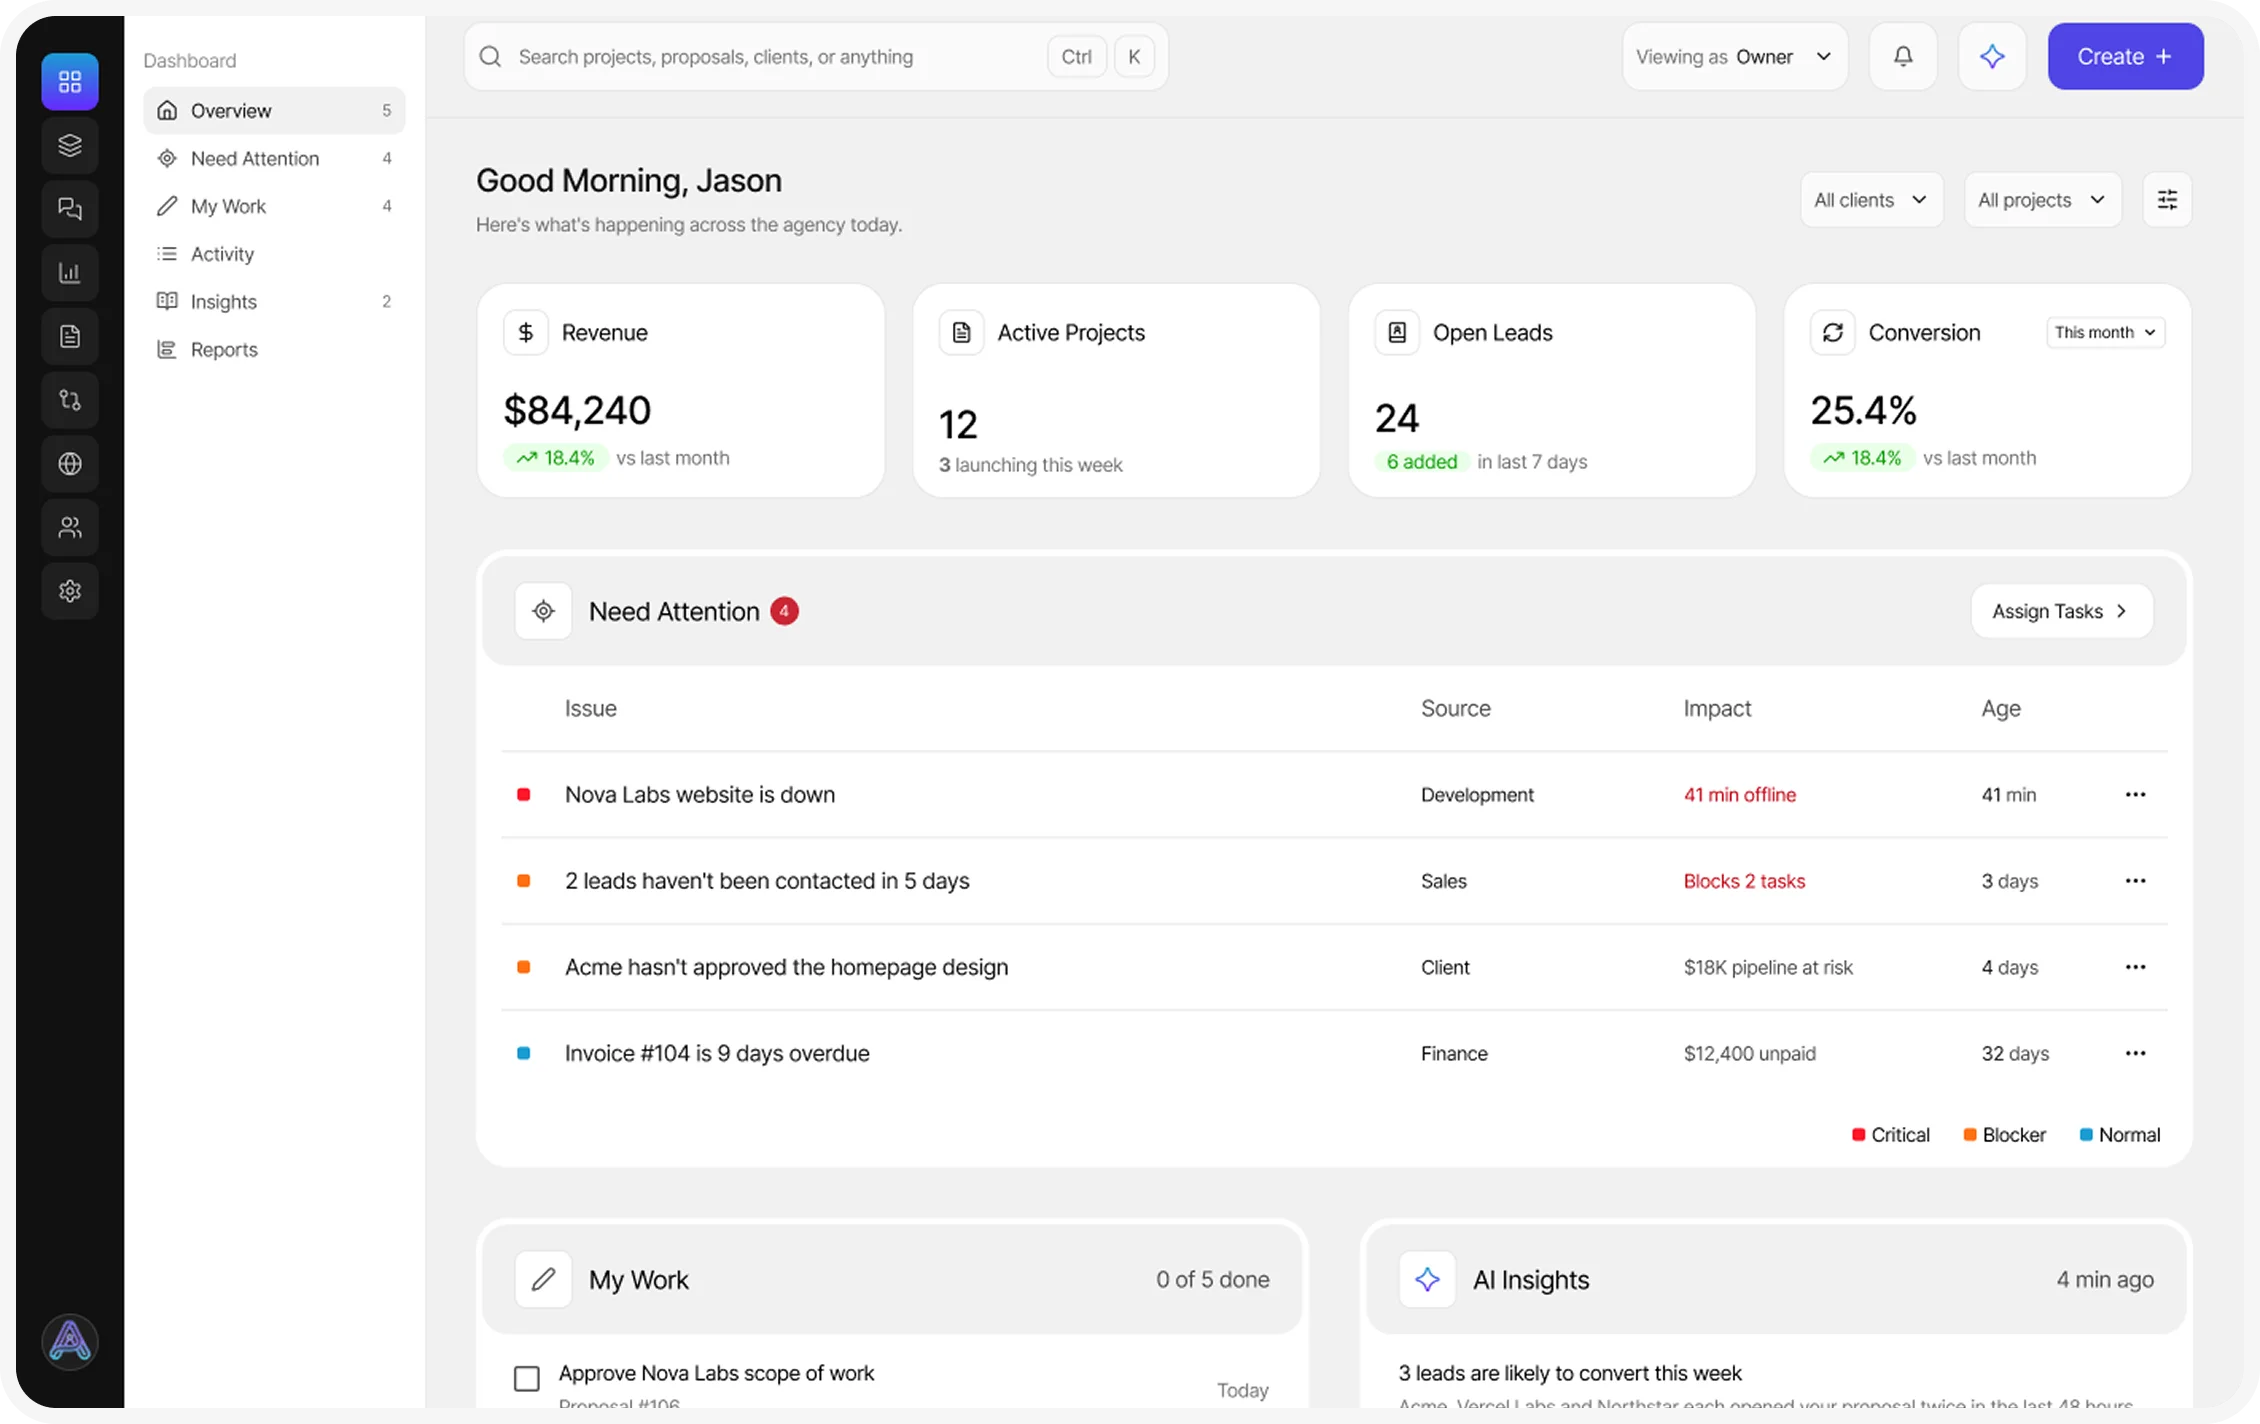This screenshot has height=1424, width=2260.
Task: Open the stacked layers icon in the left rail
Action: coord(70,145)
